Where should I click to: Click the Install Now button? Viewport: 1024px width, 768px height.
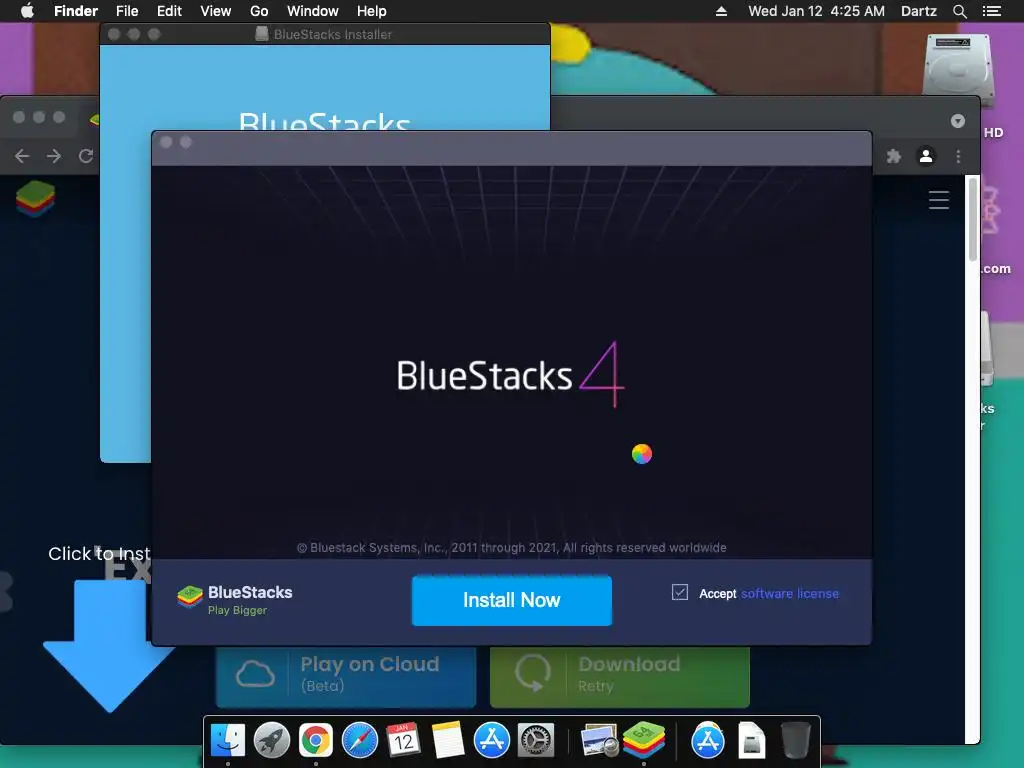[511, 600]
